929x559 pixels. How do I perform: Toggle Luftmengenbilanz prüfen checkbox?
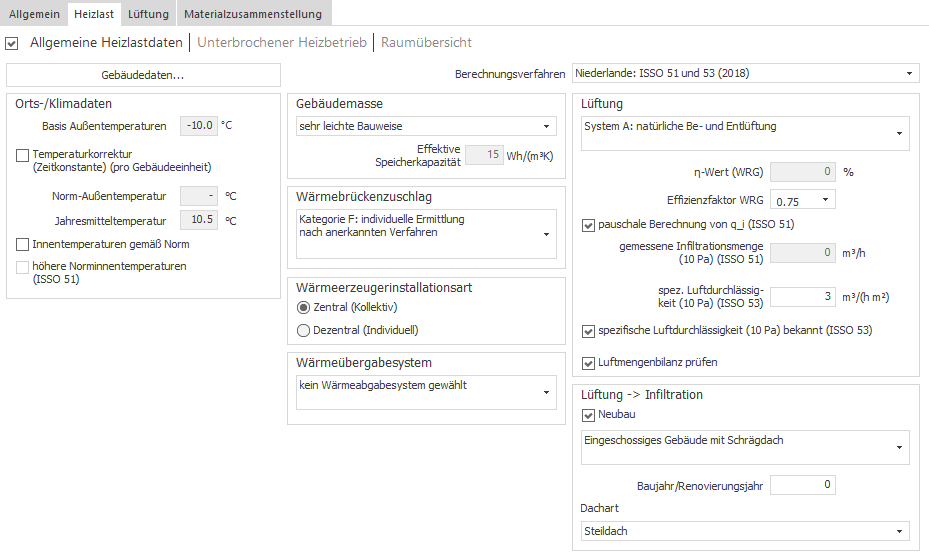pos(588,363)
